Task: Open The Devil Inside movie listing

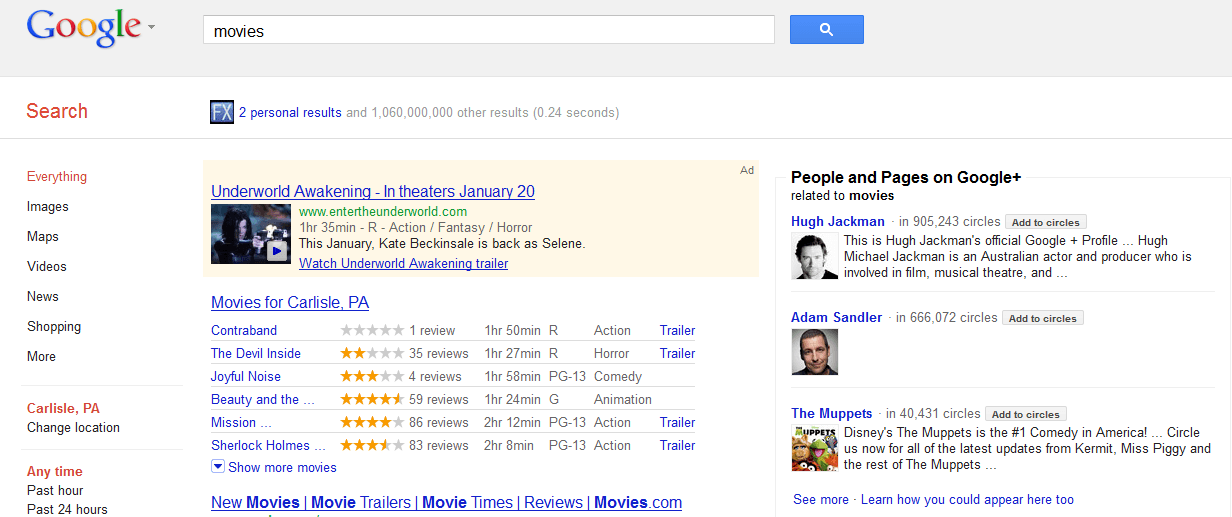Action: coord(256,354)
